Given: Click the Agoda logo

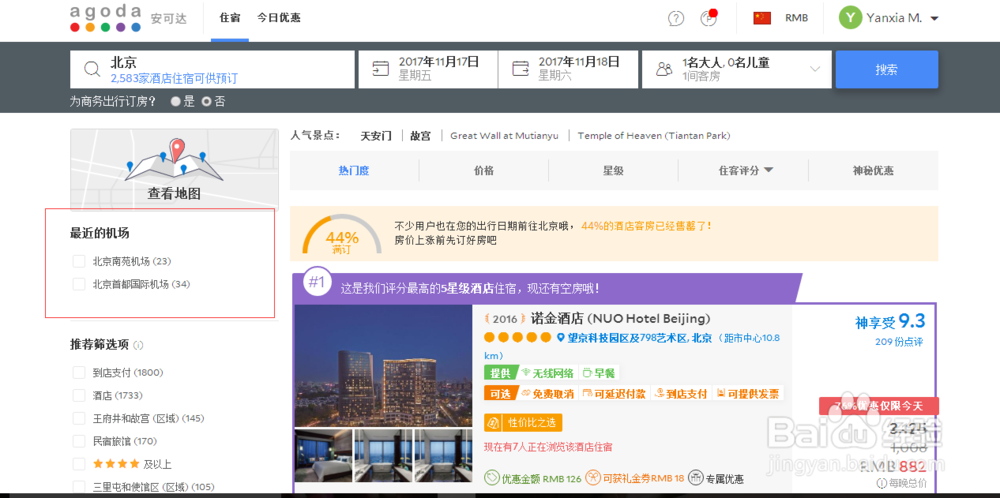Looking at the screenshot, I should click(105, 18).
